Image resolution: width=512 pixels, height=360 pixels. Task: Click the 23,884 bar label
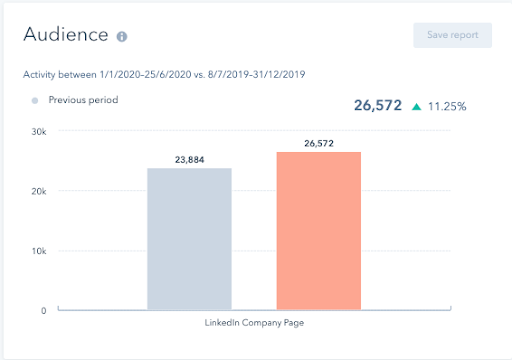189,160
